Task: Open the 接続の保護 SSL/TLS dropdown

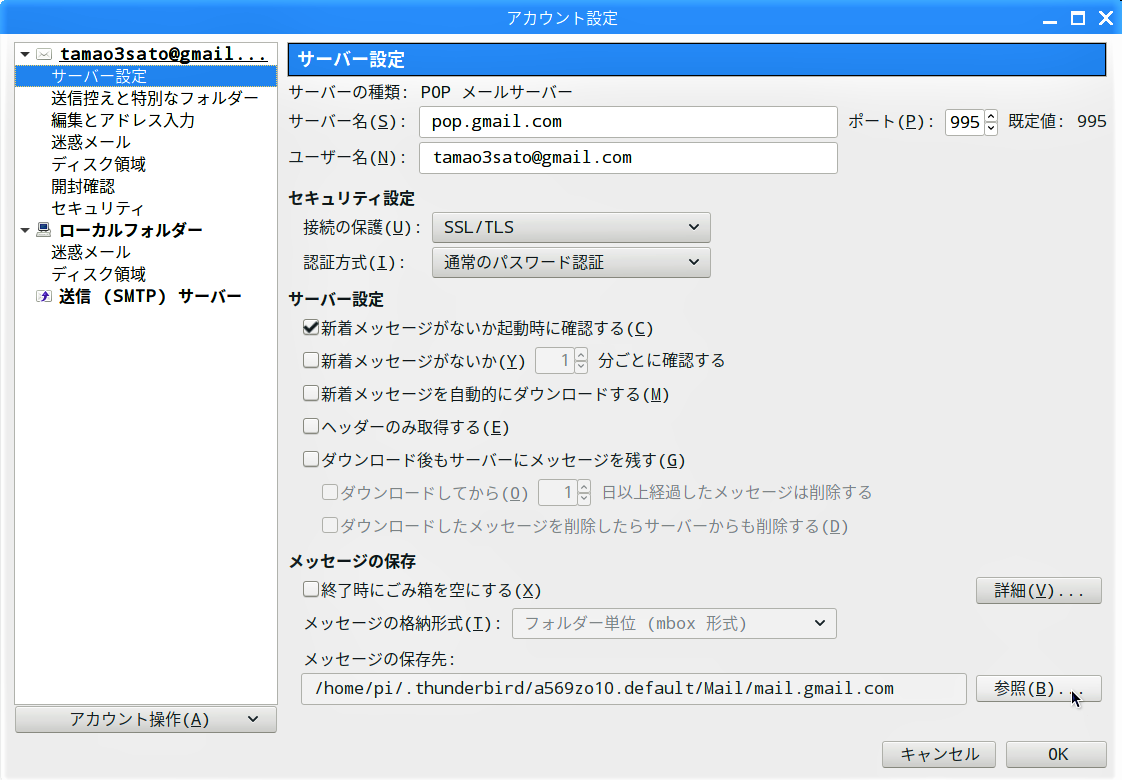Action: click(x=571, y=228)
